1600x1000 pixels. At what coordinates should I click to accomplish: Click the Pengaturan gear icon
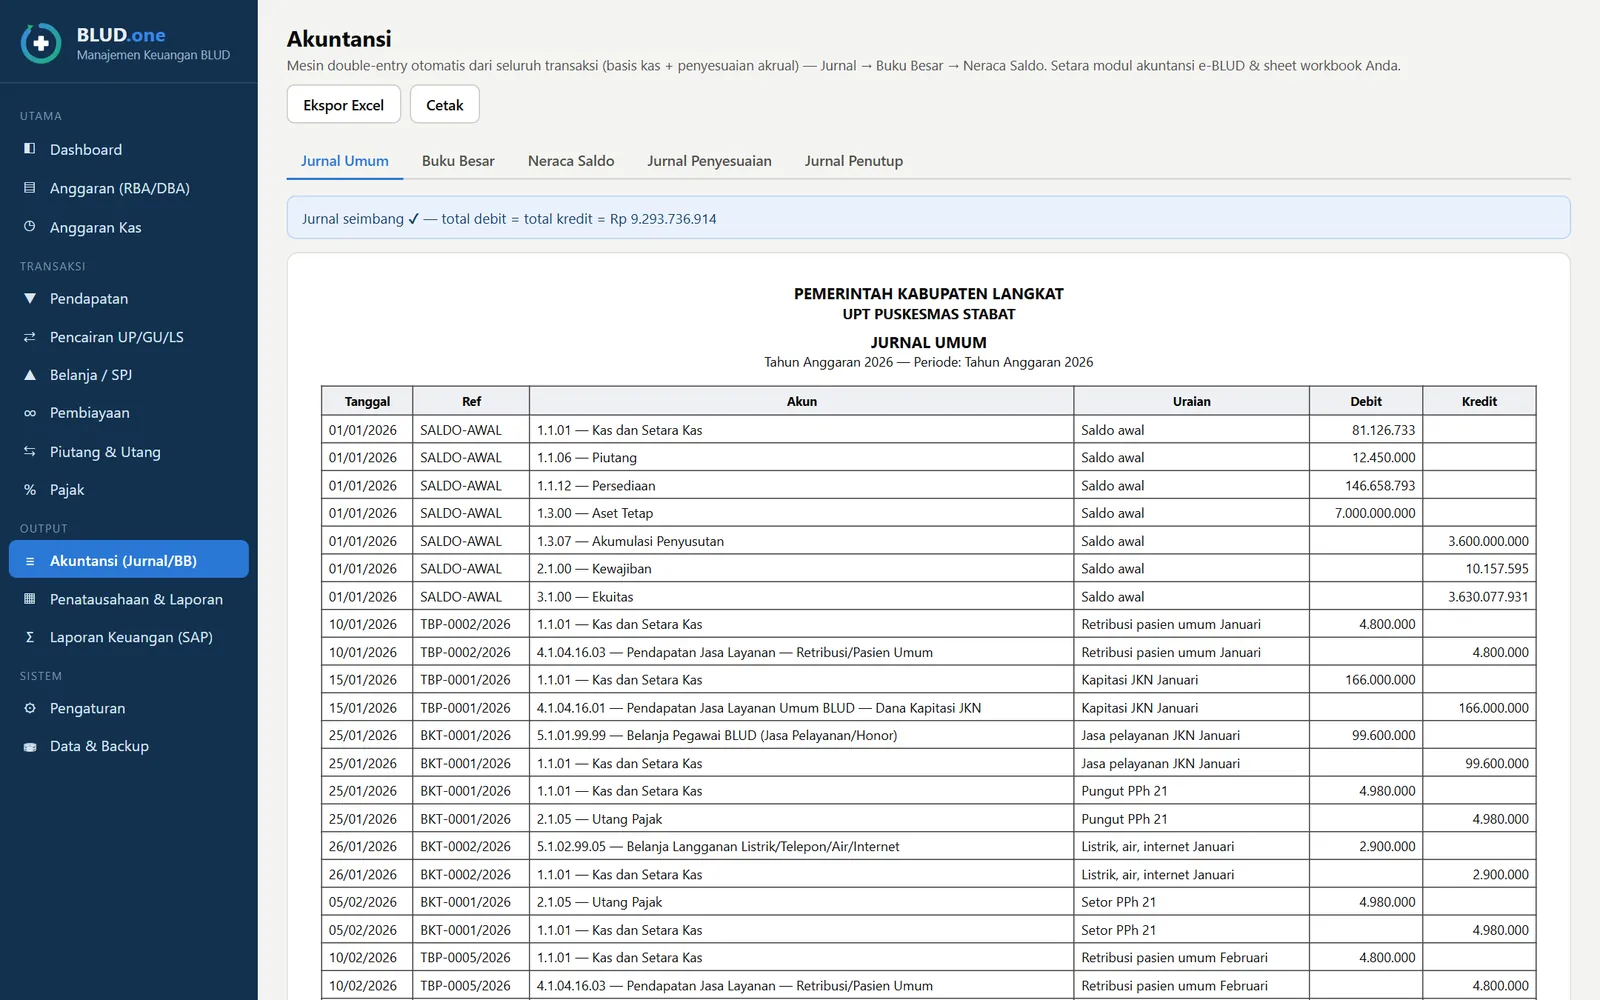point(30,708)
